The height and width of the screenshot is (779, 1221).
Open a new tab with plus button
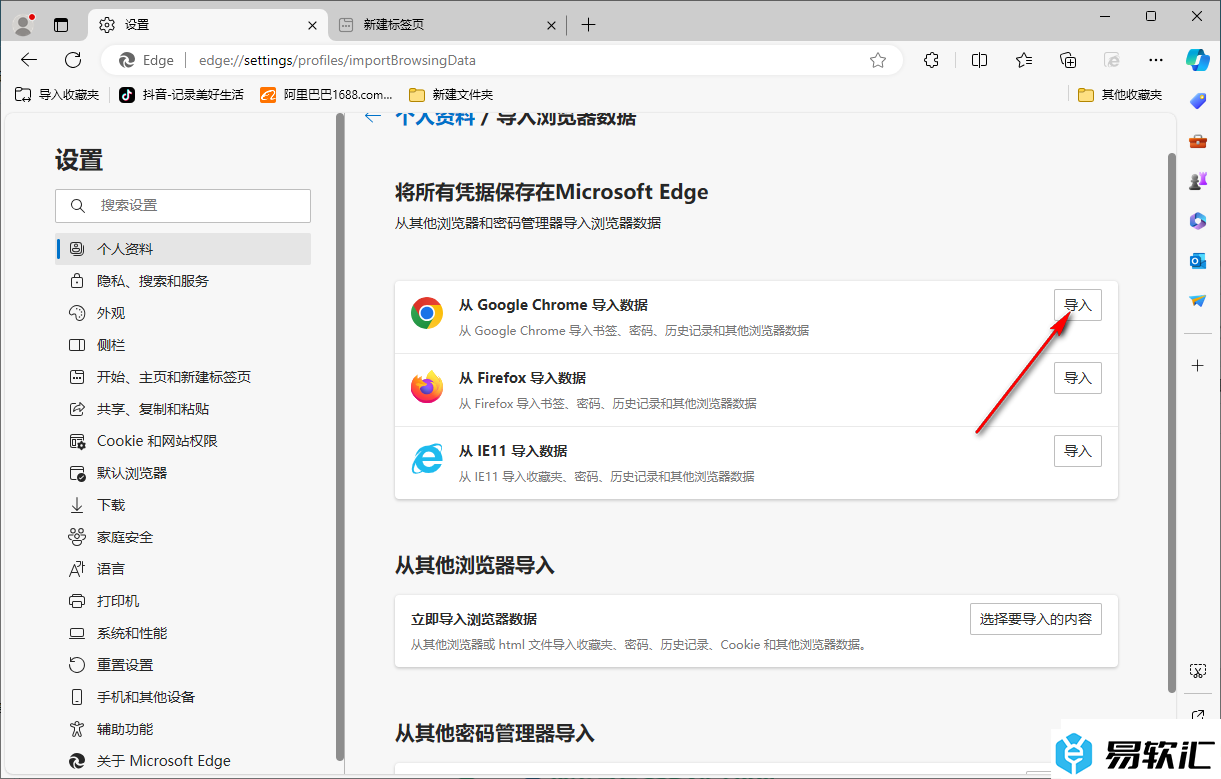tap(589, 25)
